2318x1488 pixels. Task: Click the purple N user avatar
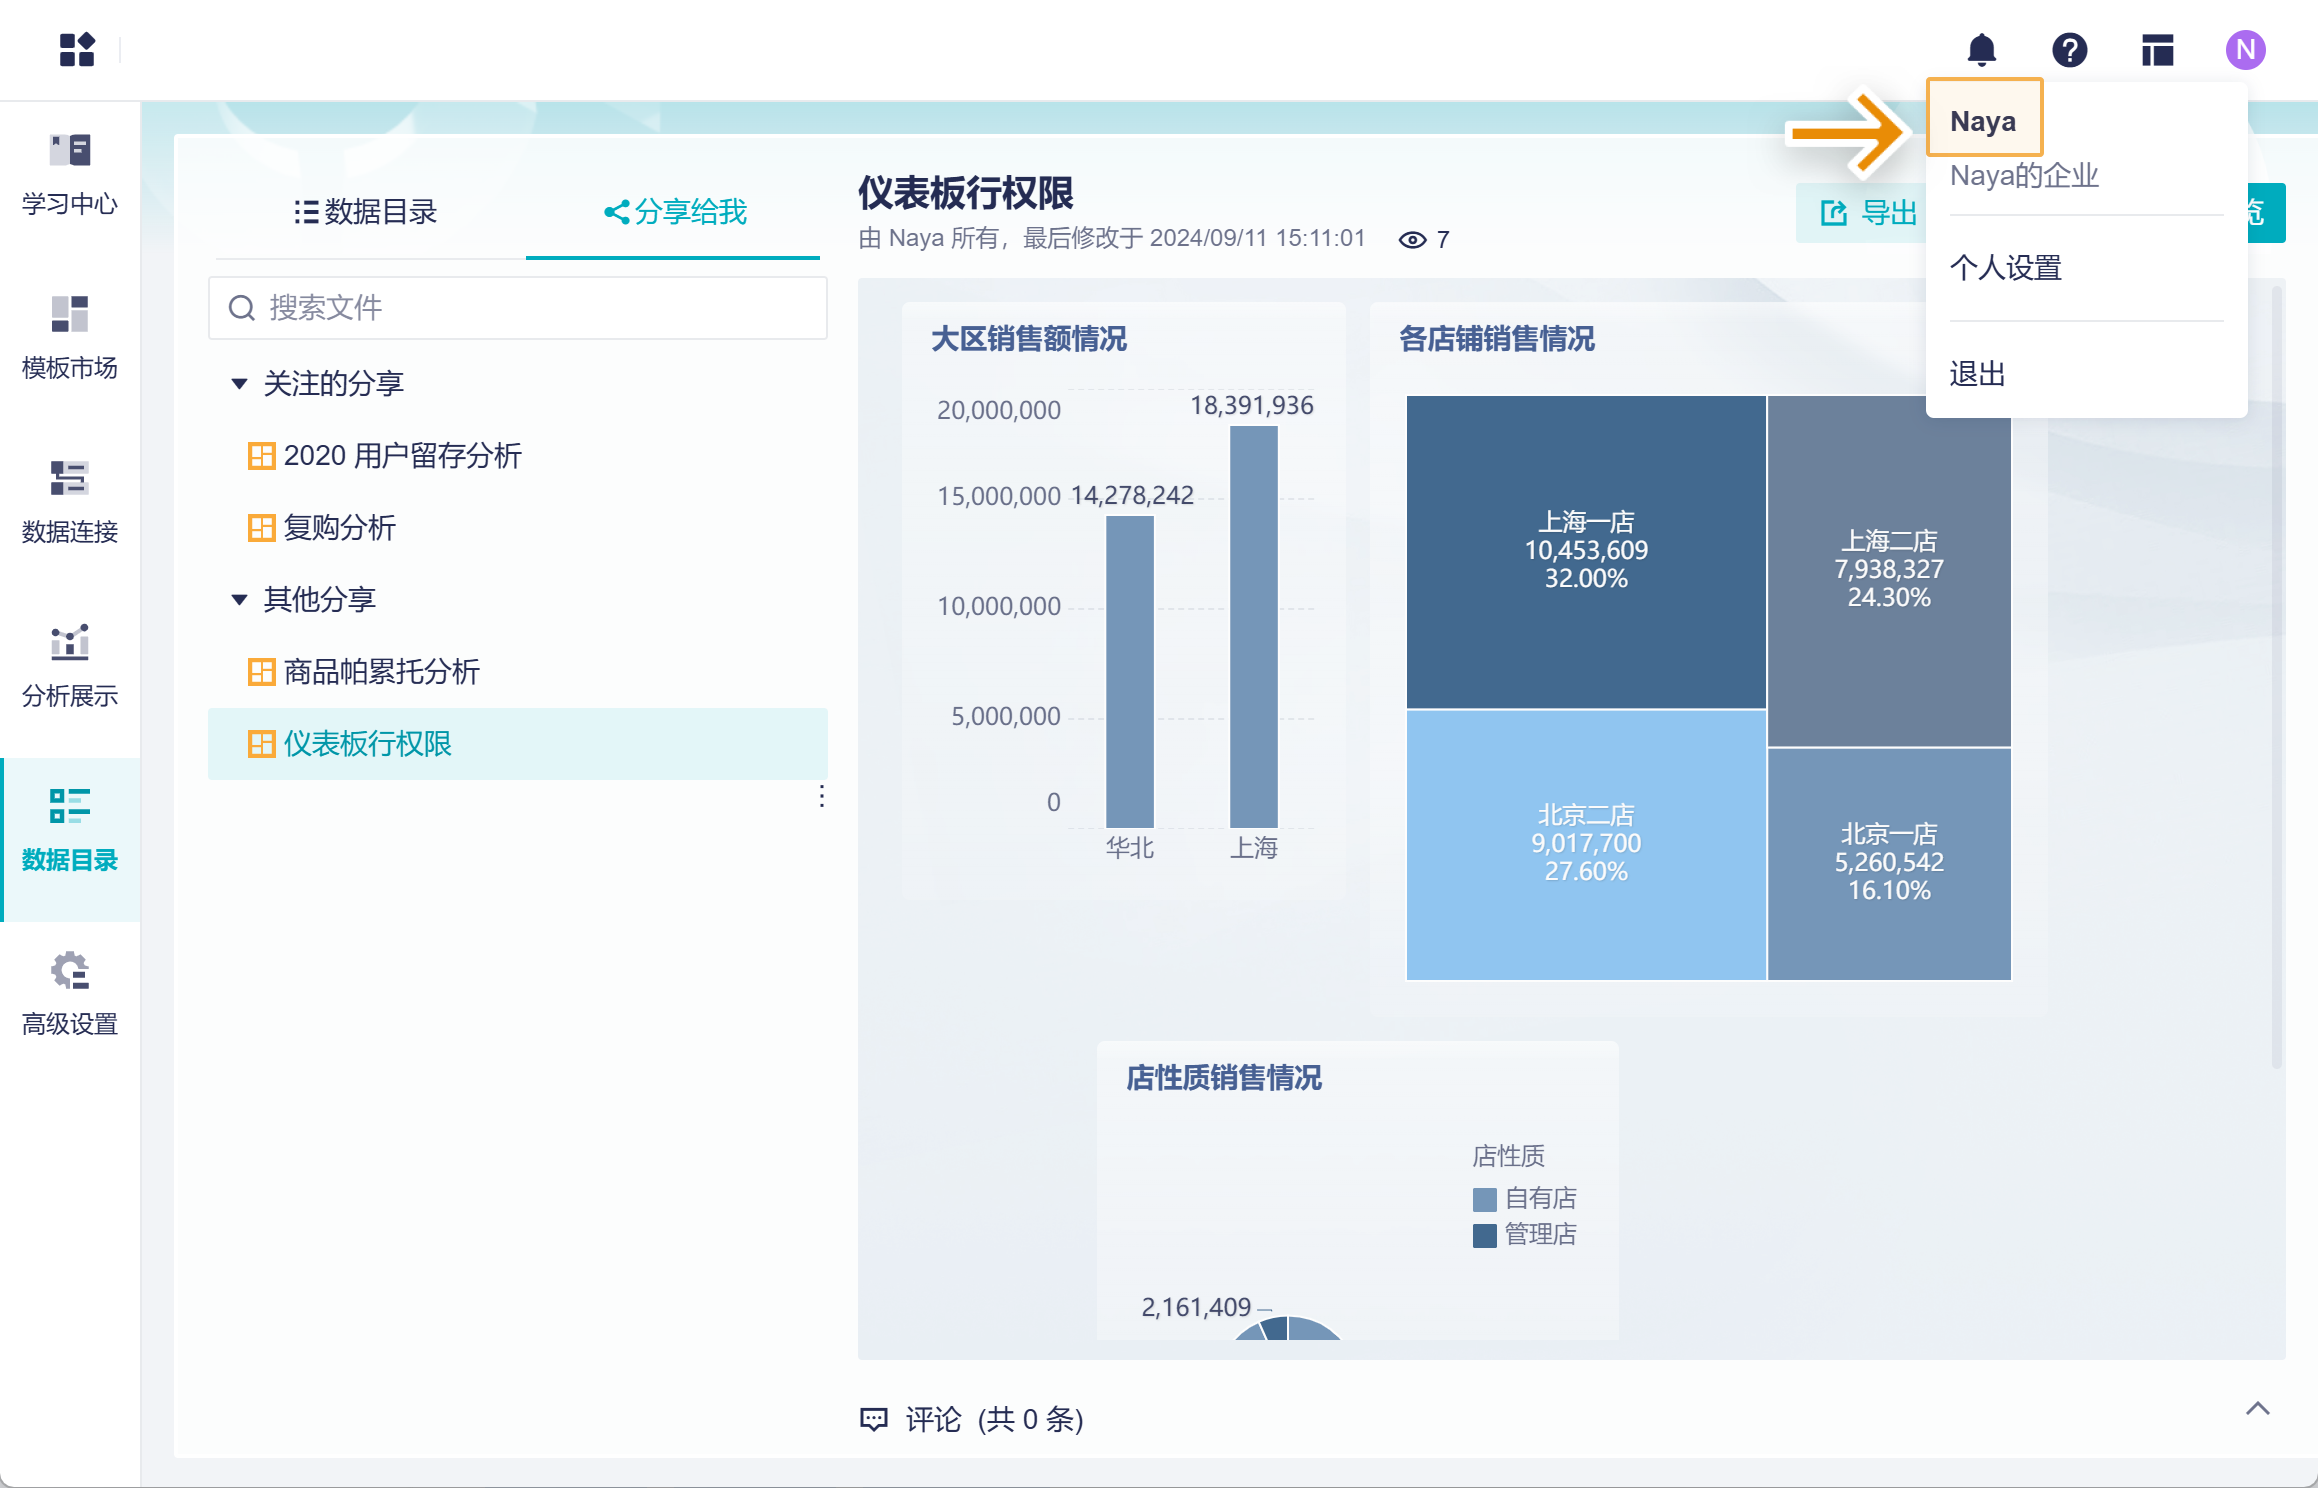coord(2245,49)
